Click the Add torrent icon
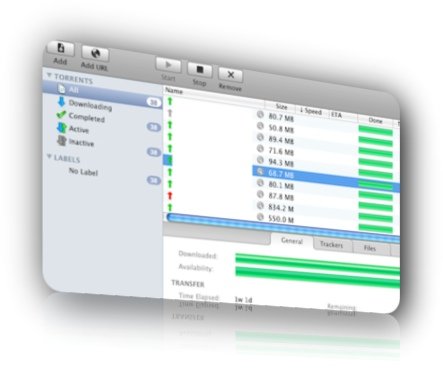The width and height of the screenshot is (443, 376). click(60, 49)
